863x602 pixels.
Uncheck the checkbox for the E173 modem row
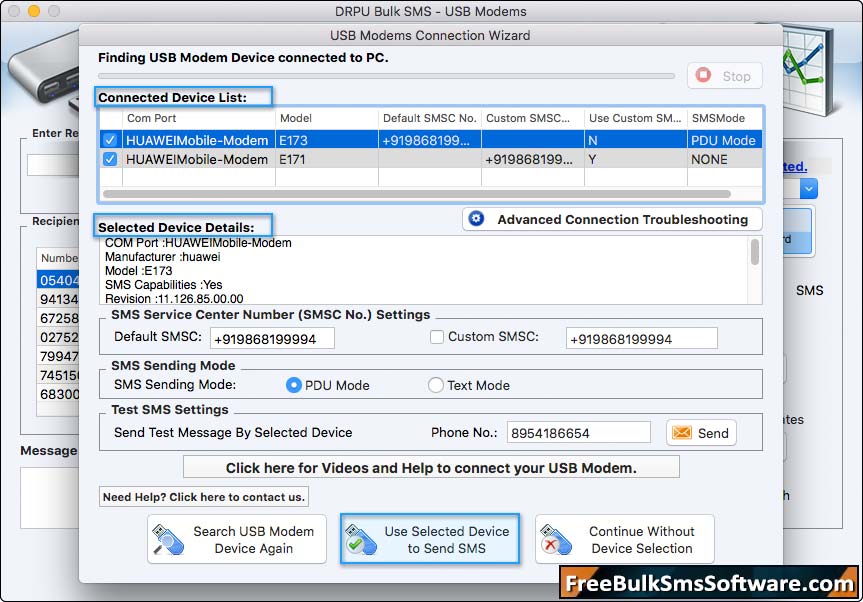(x=110, y=140)
